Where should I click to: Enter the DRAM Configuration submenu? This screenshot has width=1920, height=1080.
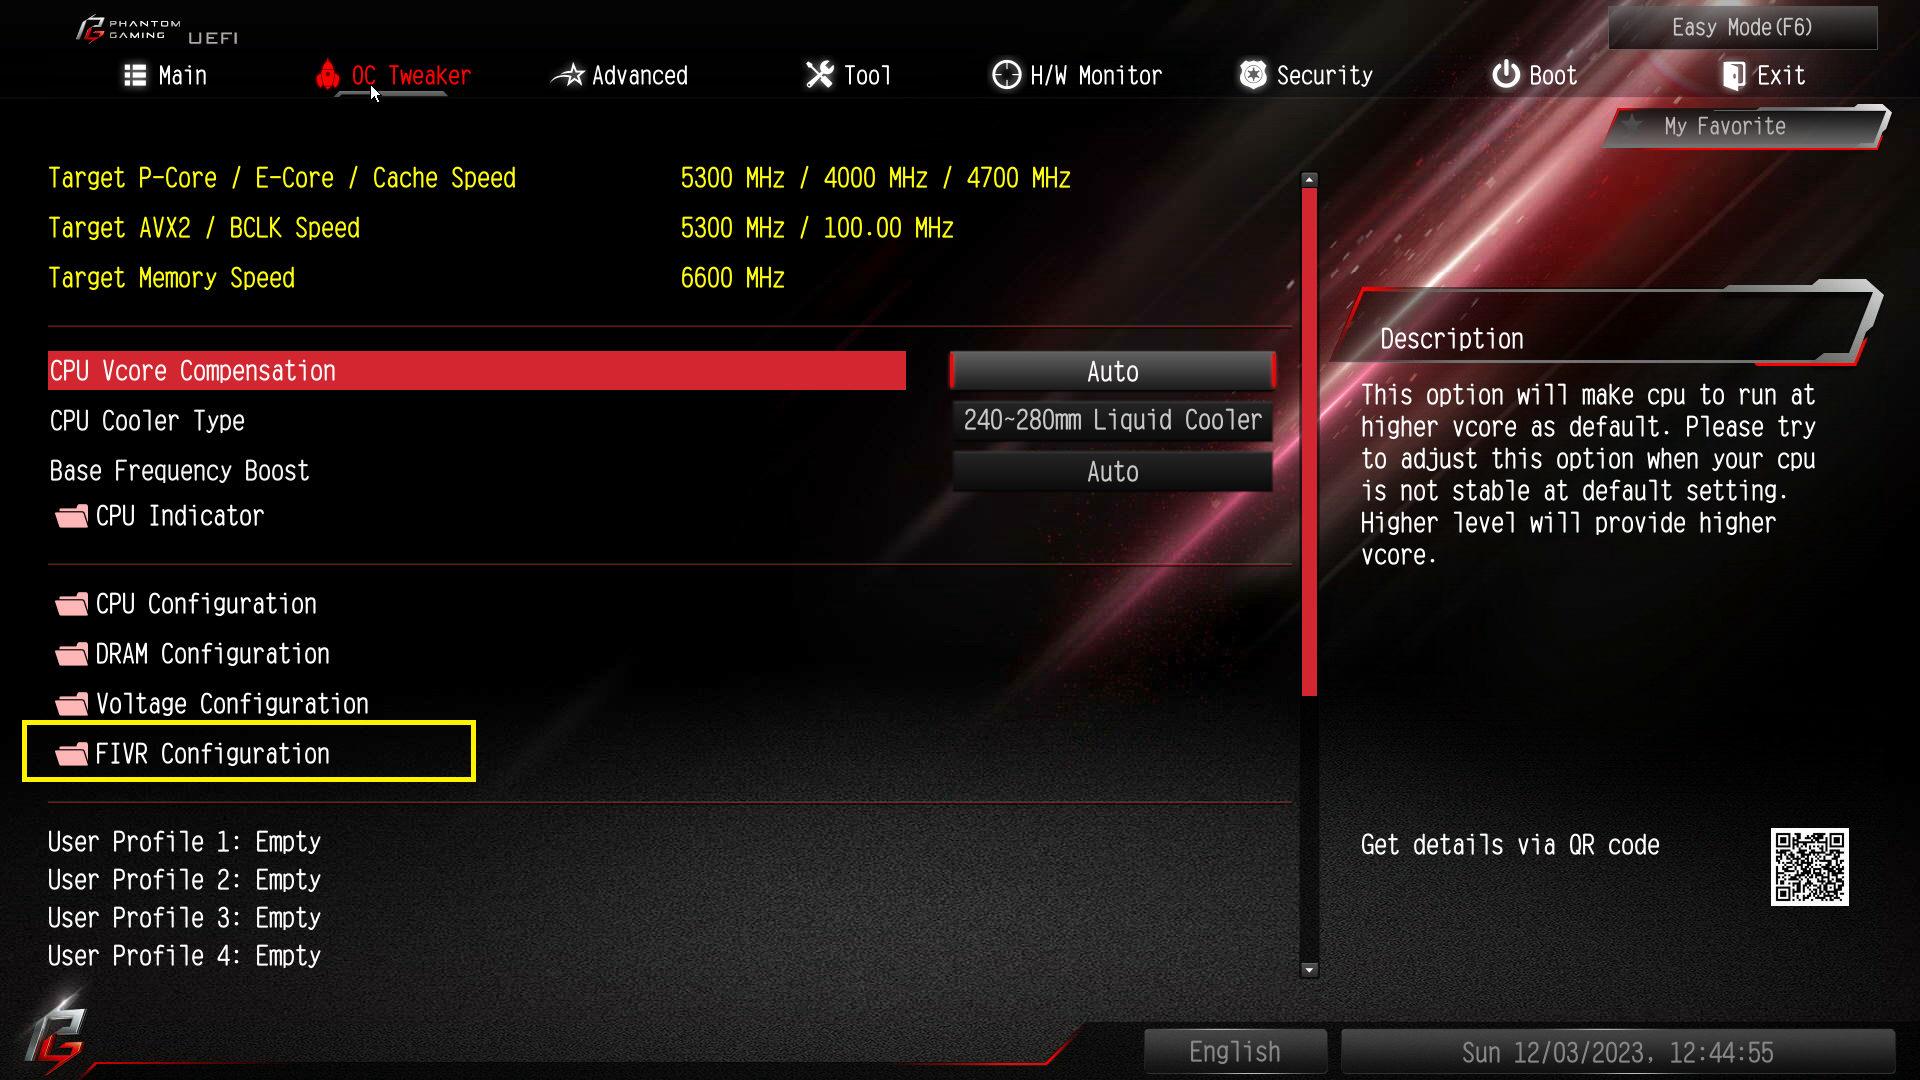point(193,654)
